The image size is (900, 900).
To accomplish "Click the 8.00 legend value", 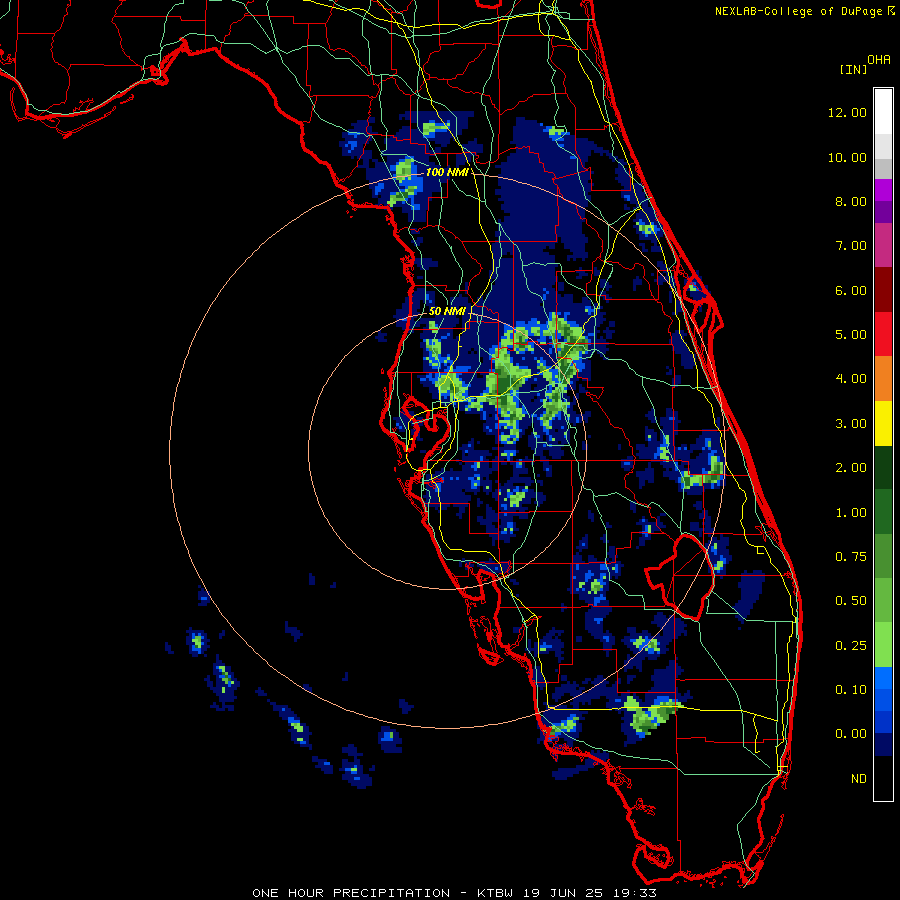I will coord(851,201).
